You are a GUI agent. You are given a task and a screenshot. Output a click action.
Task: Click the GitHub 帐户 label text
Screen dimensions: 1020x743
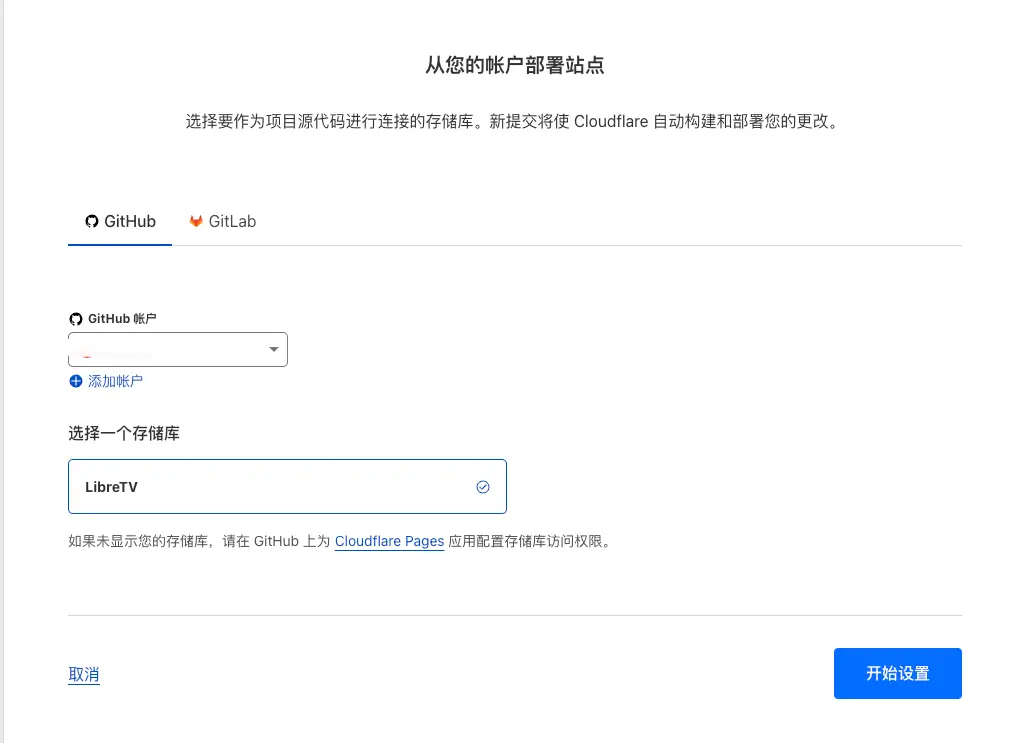122,319
